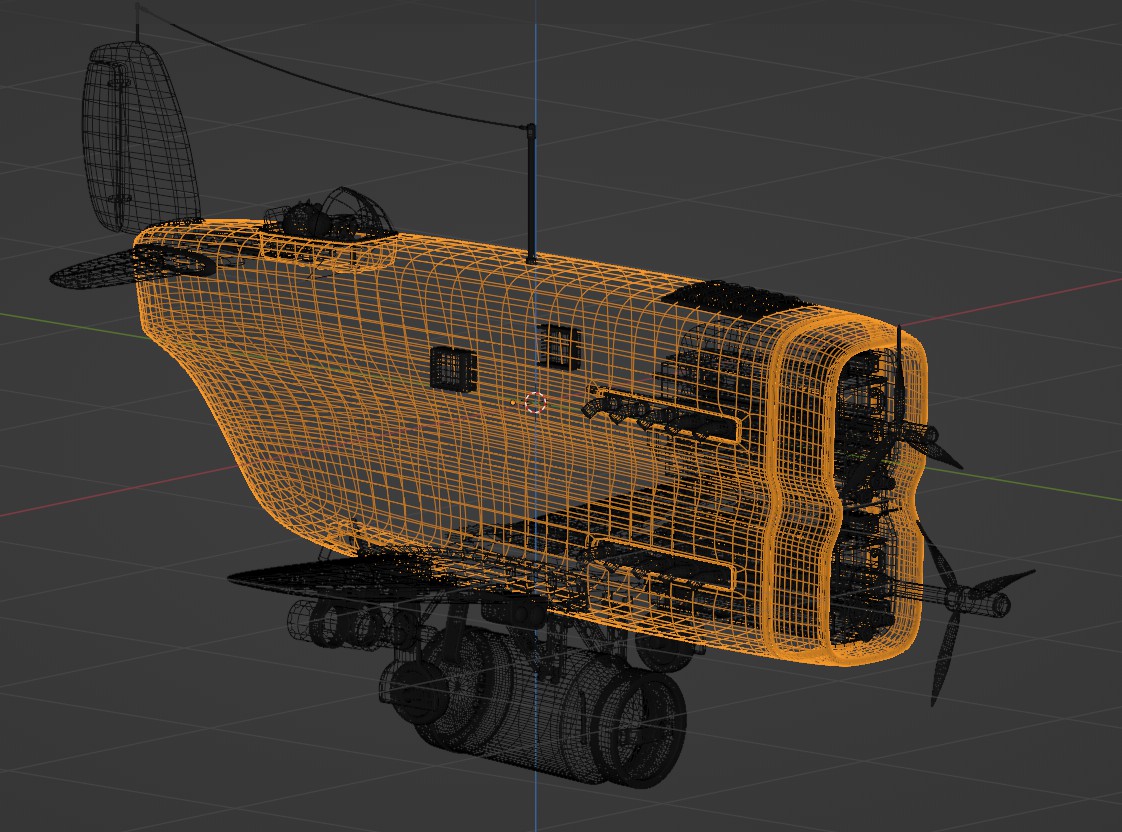
Task: Select the vertical tail fin mesh
Action: (140, 136)
